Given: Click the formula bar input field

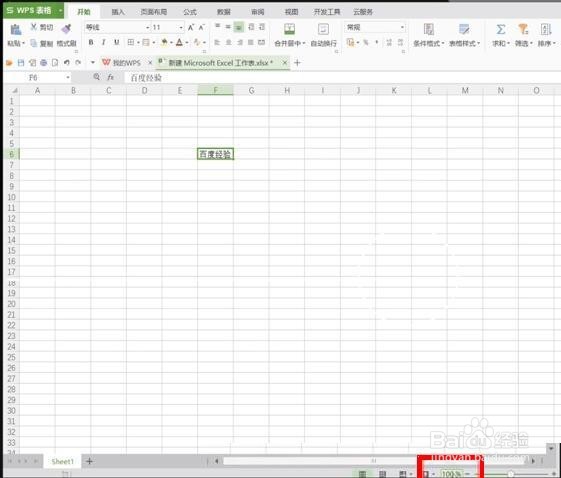Looking at the screenshot, I should point(342,78).
